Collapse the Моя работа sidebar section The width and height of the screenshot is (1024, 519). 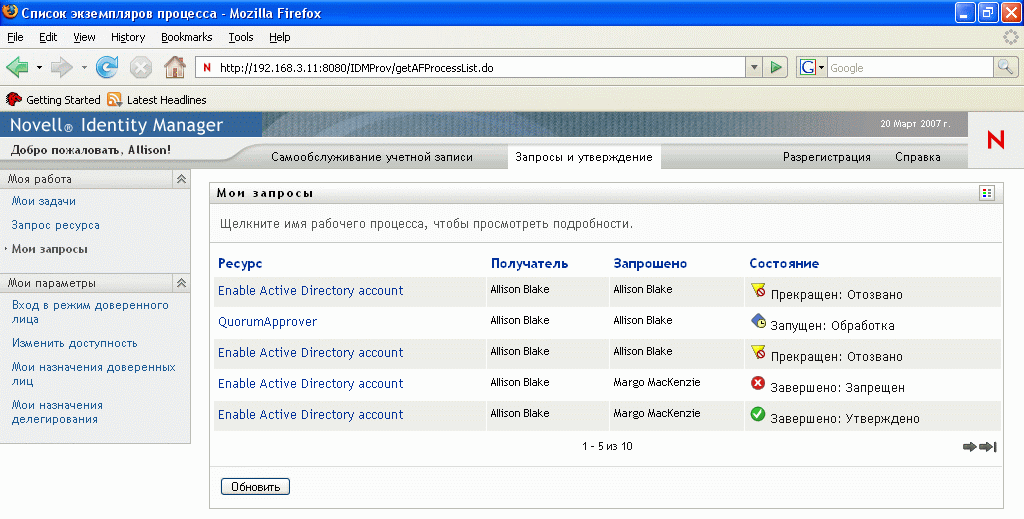tap(181, 179)
